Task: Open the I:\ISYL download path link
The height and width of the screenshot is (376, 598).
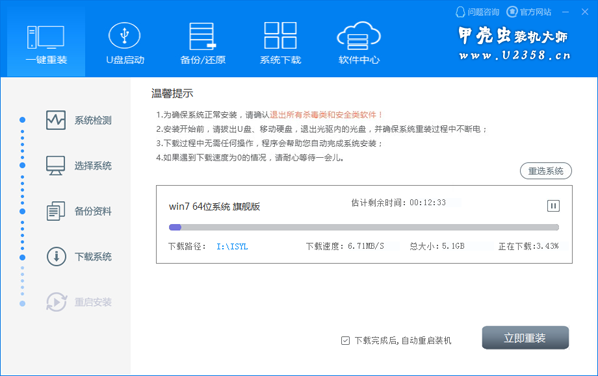Action: click(x=232, y=246)
